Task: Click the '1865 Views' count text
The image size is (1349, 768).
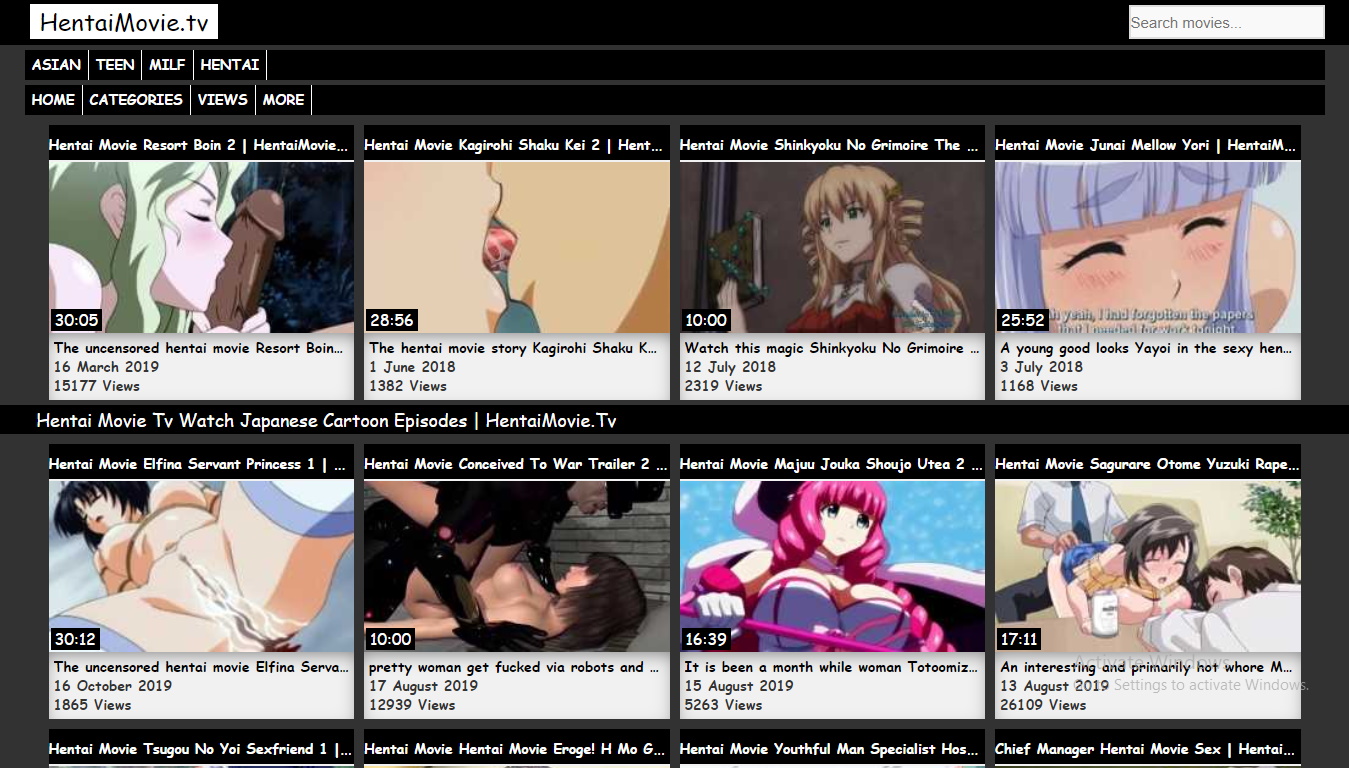Action: pos(93,705)
